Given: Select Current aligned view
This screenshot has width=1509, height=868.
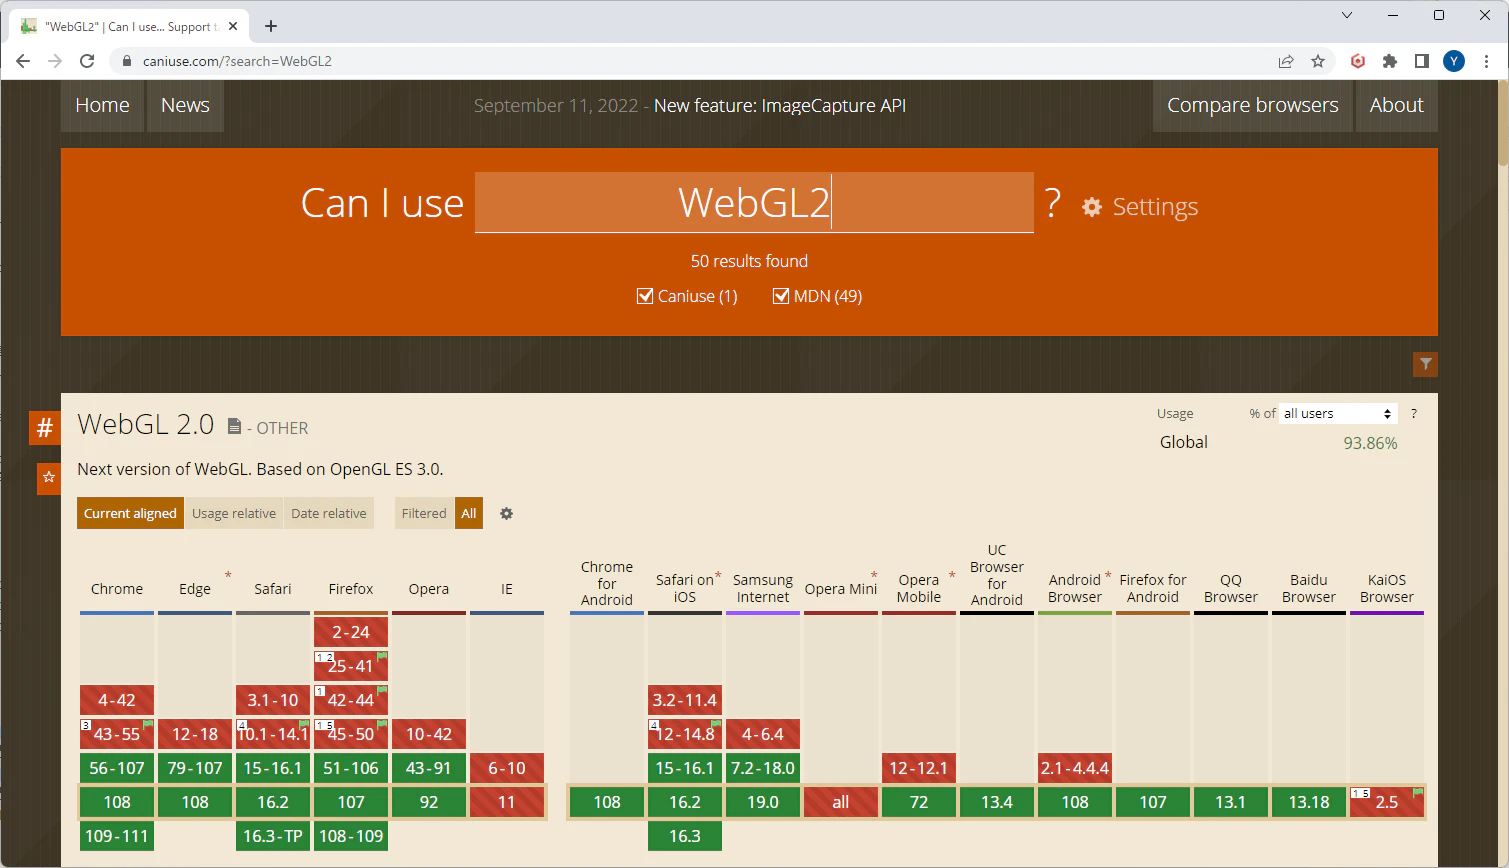Looking at the screenshot, I should [x=130, y=513].
